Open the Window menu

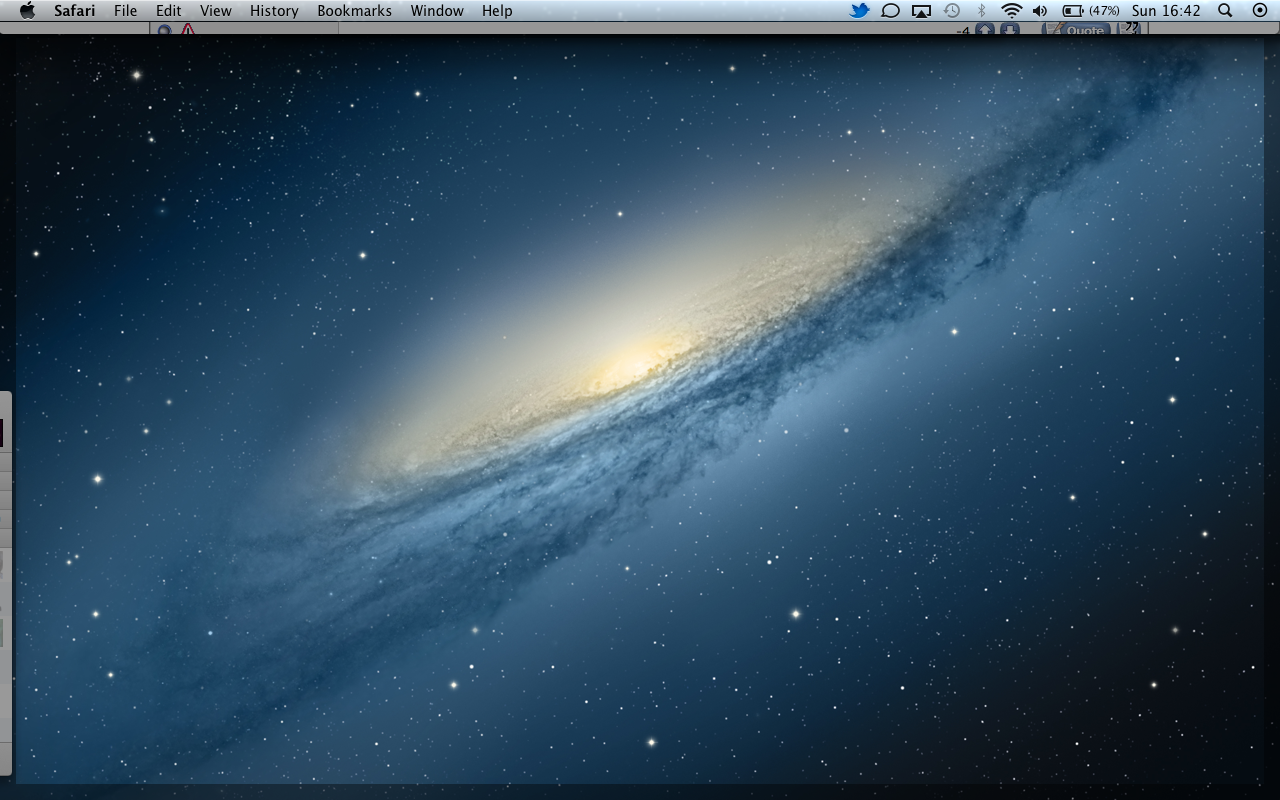[437, 11]
